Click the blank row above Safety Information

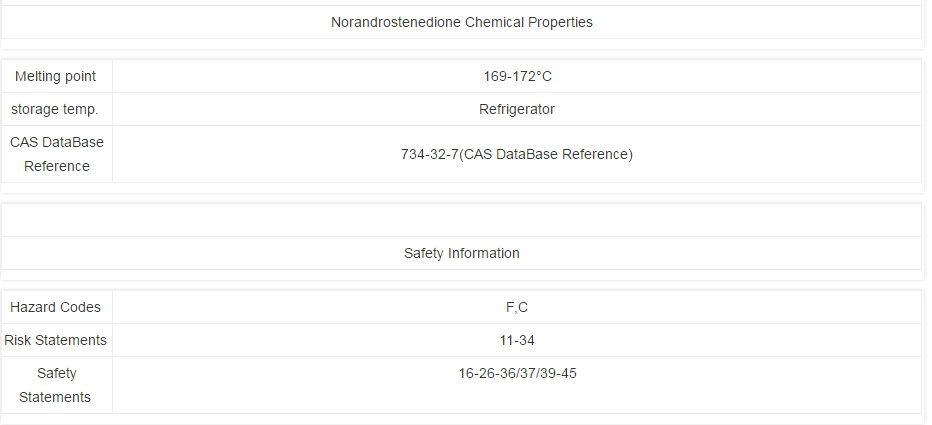point(461,220)
